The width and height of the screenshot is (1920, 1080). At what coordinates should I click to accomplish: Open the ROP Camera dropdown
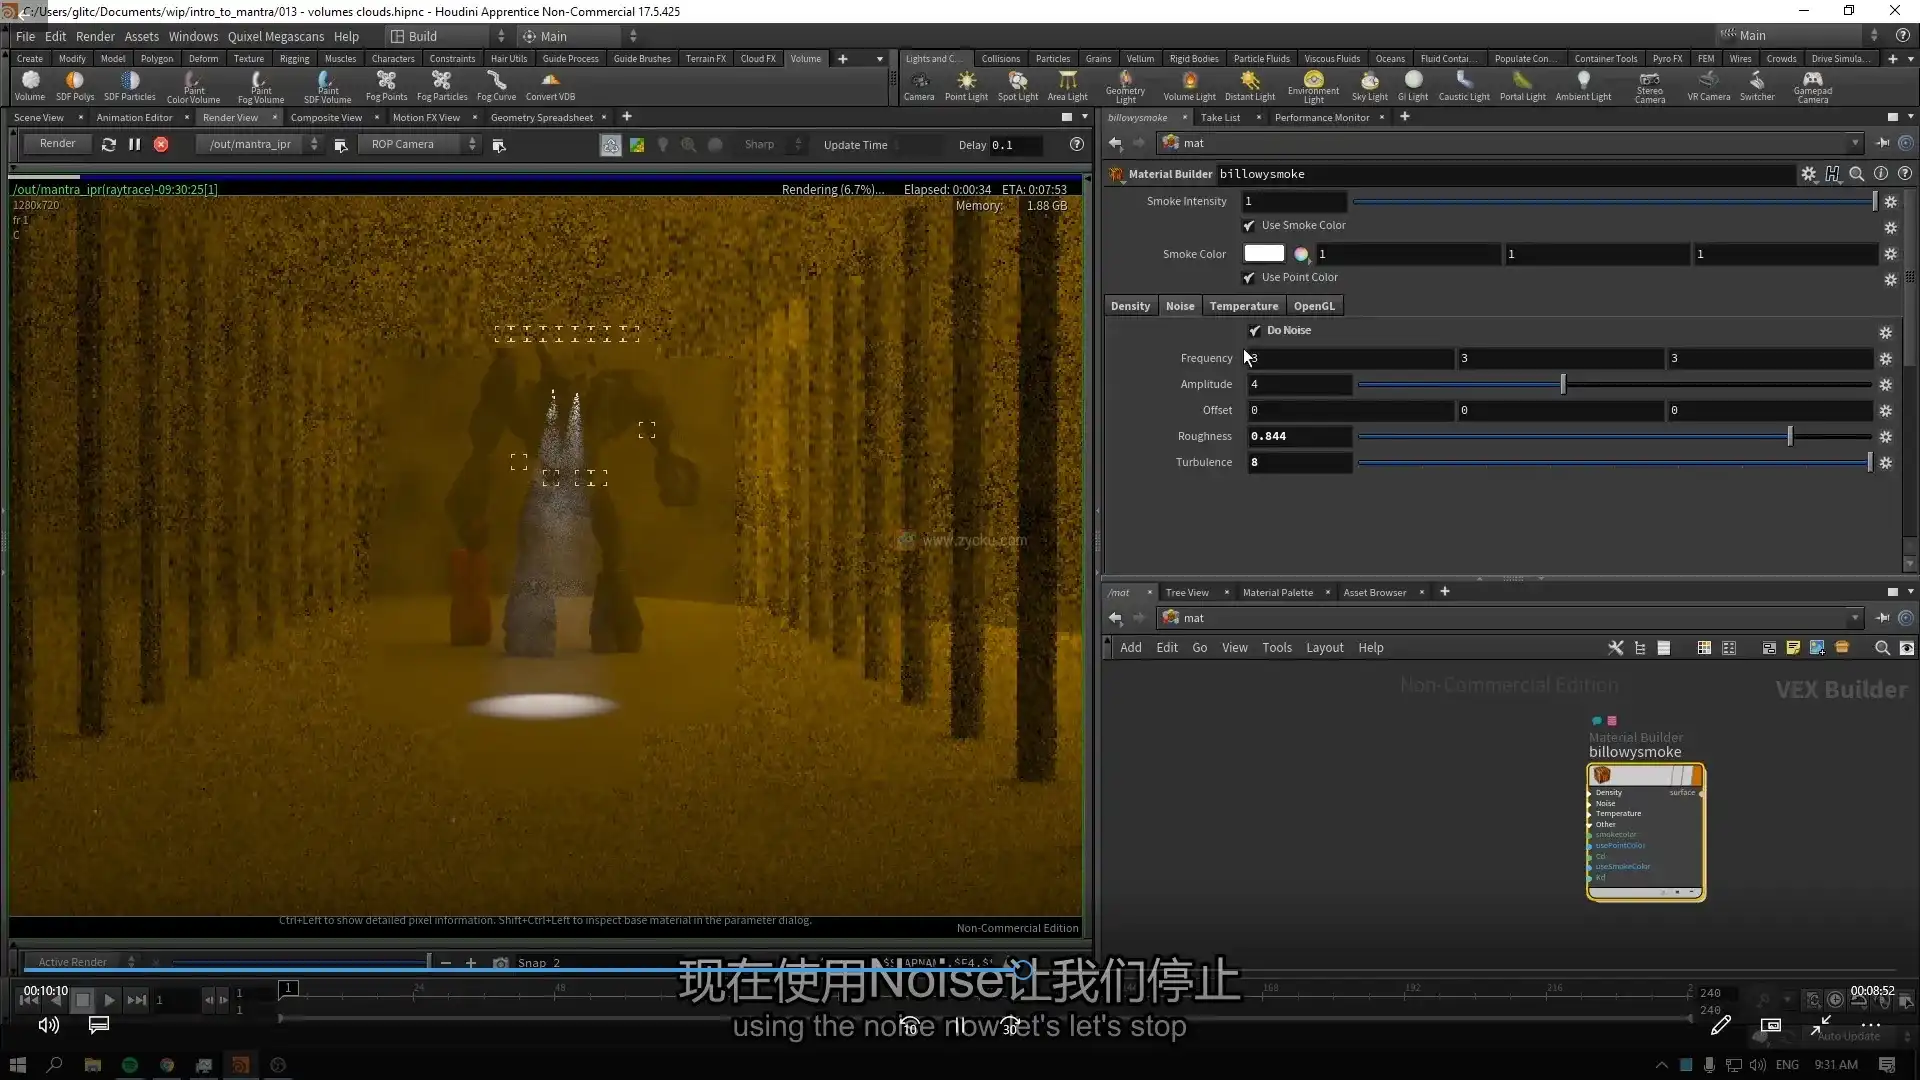click(x=471, y=144)
